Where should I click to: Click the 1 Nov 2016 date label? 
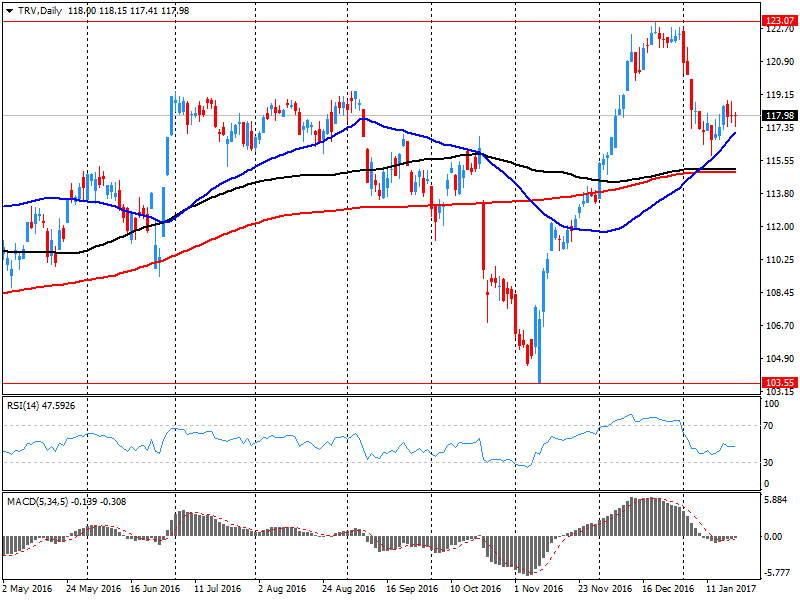539,589
